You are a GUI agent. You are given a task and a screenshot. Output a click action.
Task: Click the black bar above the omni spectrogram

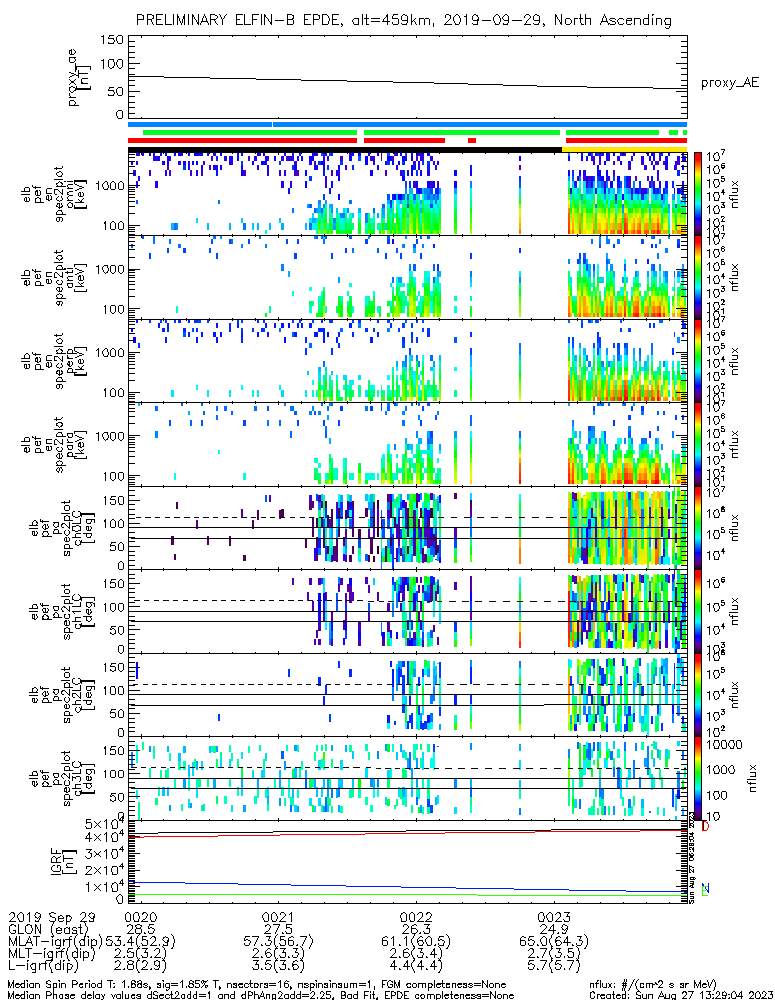(345, 149)
